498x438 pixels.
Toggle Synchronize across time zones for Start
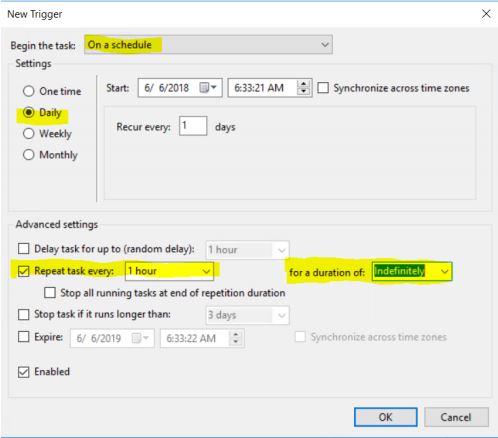pos(323,88)
